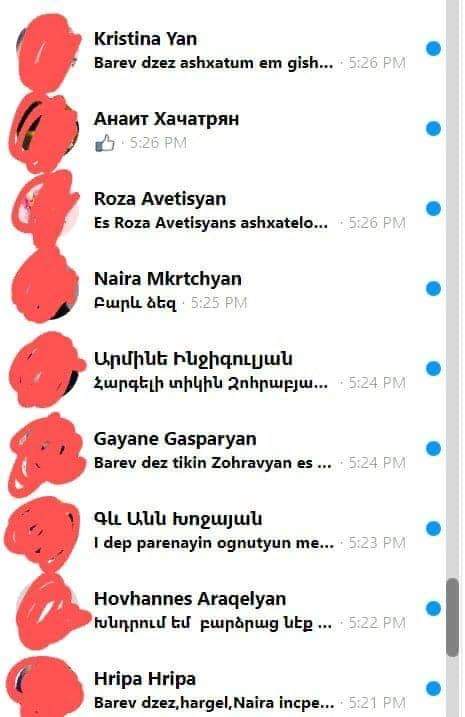This screenshot has height=717, width=465.
Task: Click the thumbs-up icon under Анаит Хачатрян
Action: [105, 143]
